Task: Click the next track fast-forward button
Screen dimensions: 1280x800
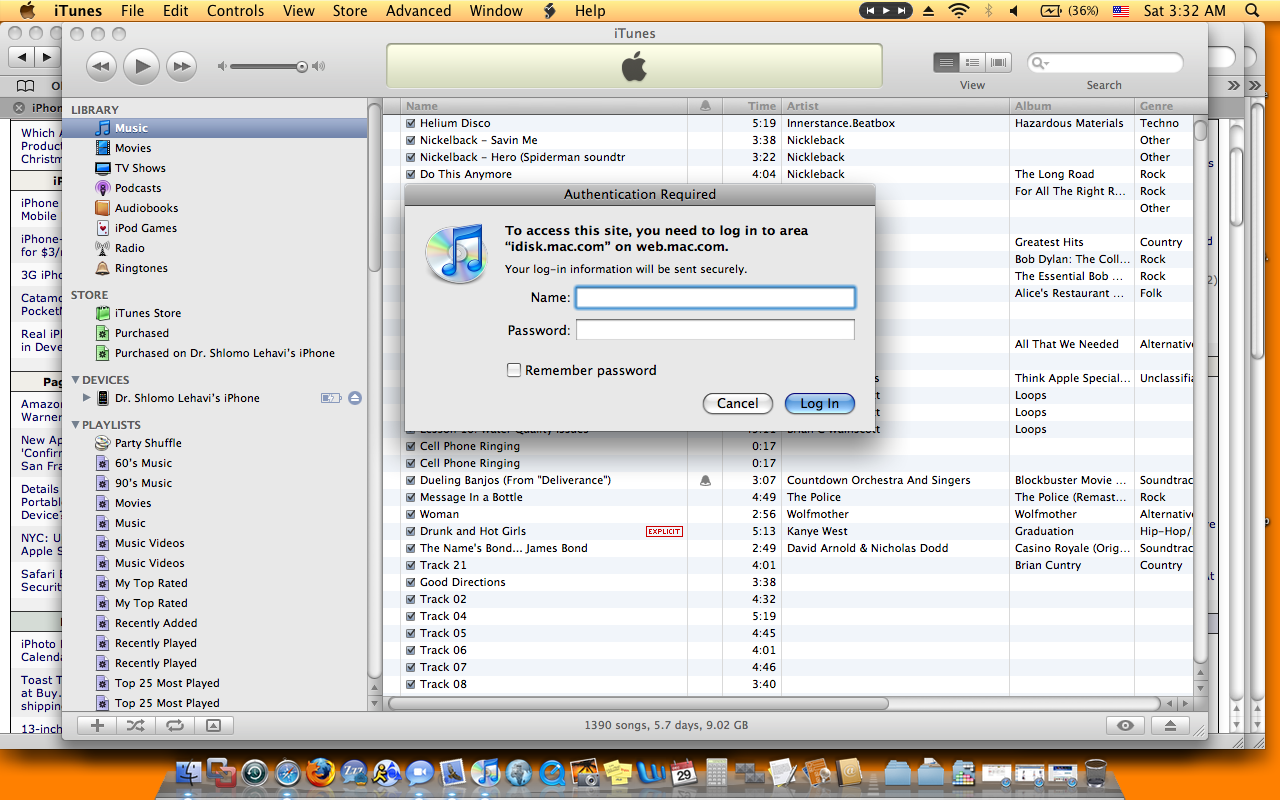Action: [181, 67]
